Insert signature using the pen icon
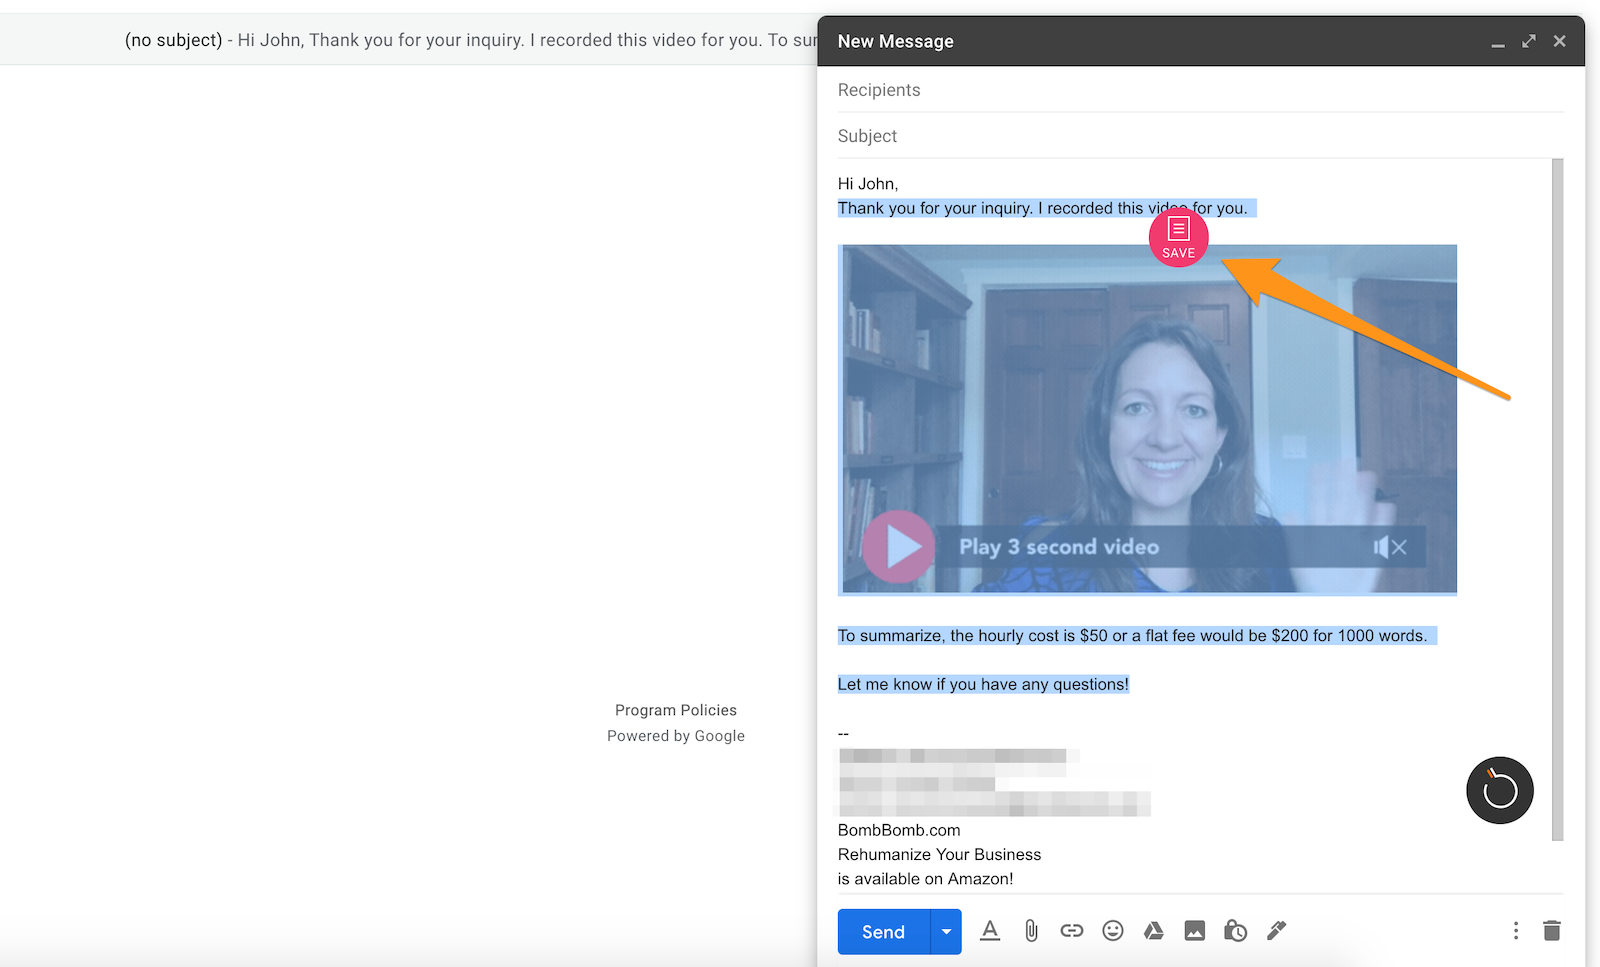 click(1277, 931)
